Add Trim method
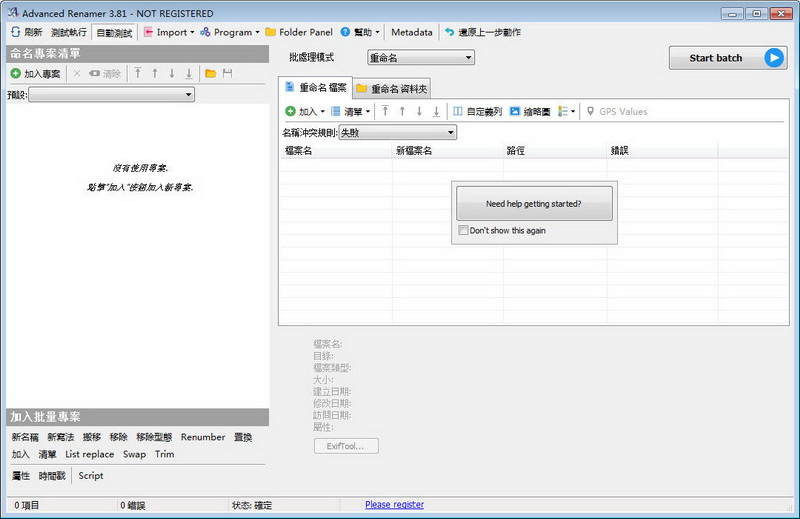 (164, 454)
